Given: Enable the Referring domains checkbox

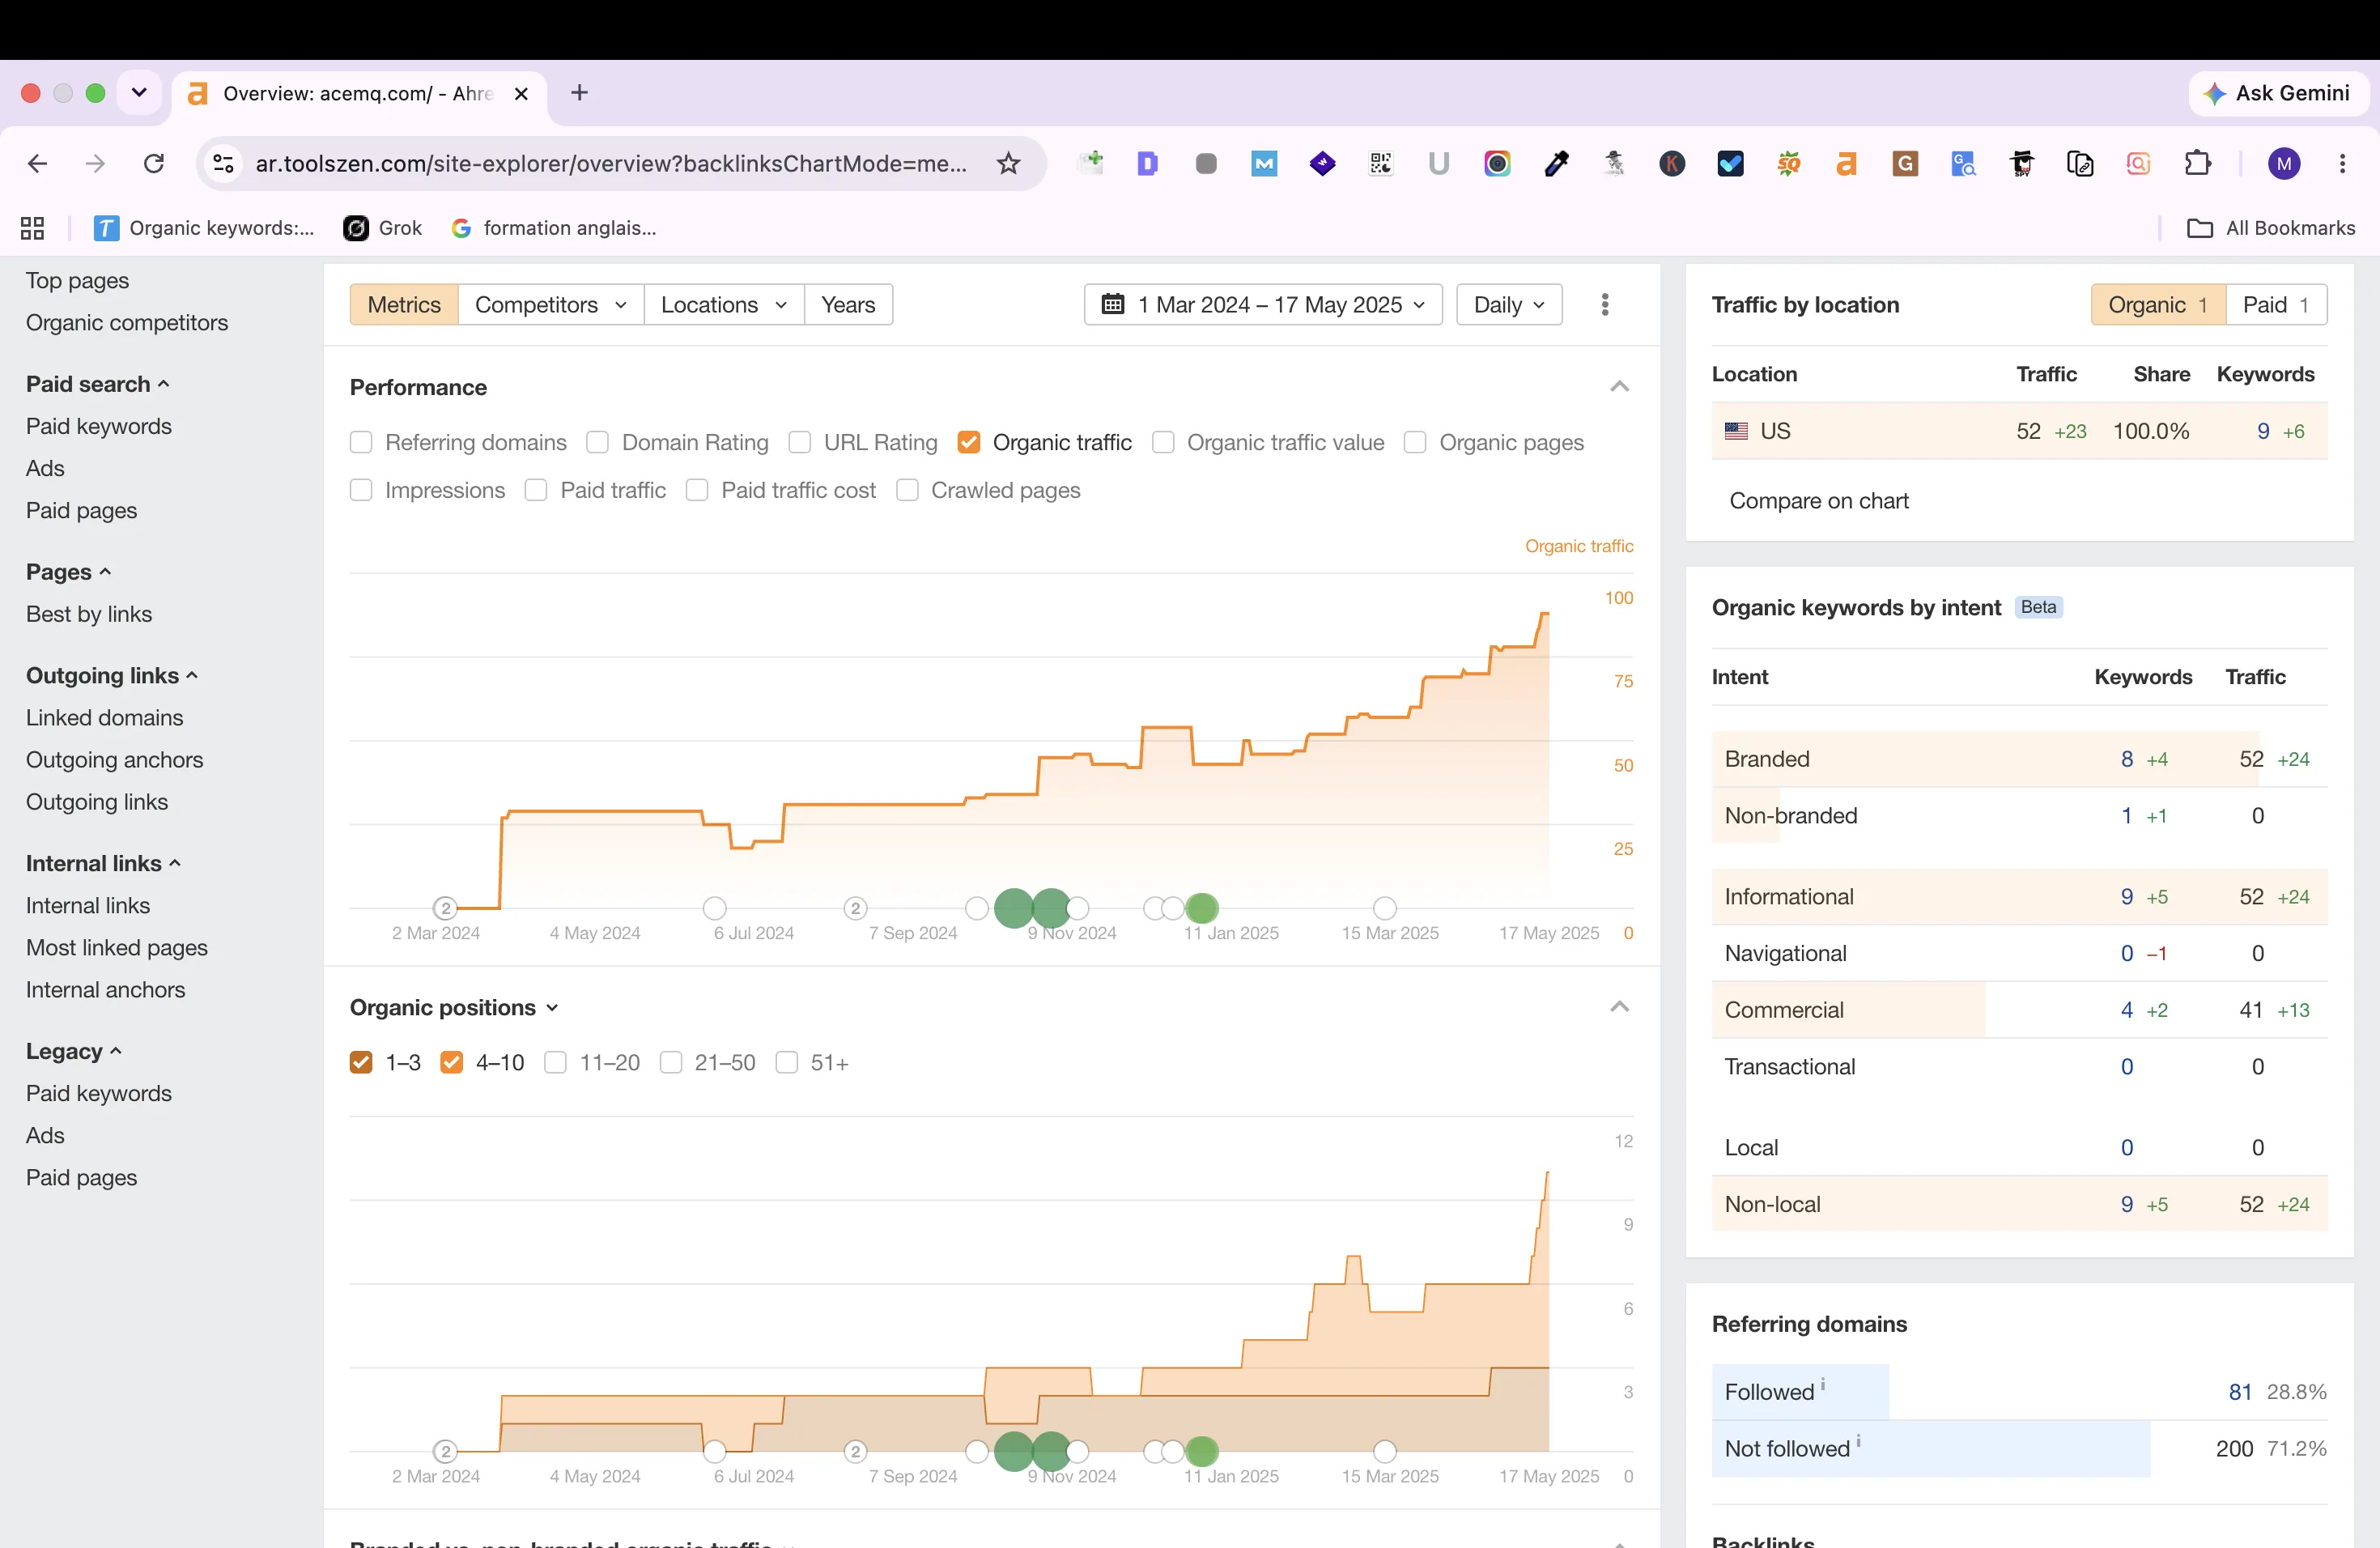Looking at the screenshot, I should pyautogui.click(x=361, y=442).
